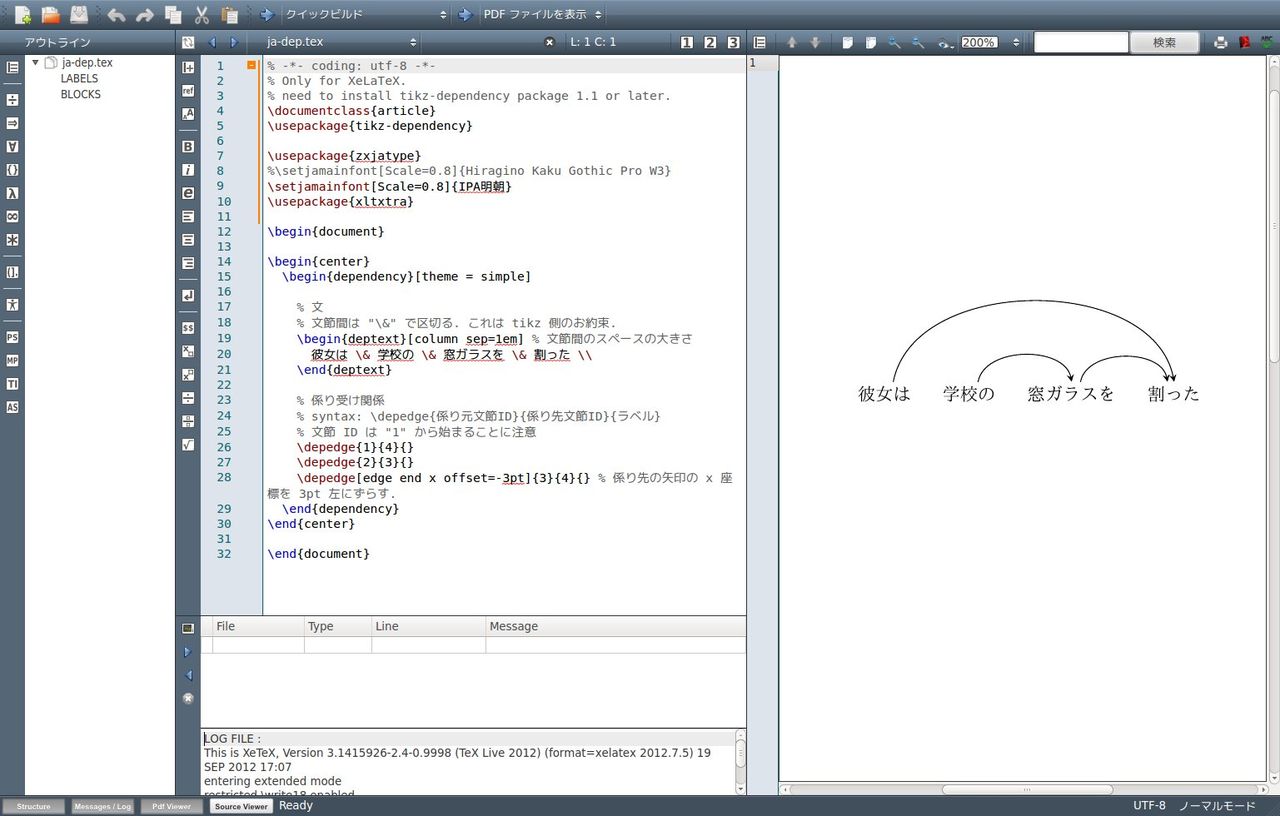Click the 検索 search button
Viewport: 1280px width, 816px height.
(1165, 42)
